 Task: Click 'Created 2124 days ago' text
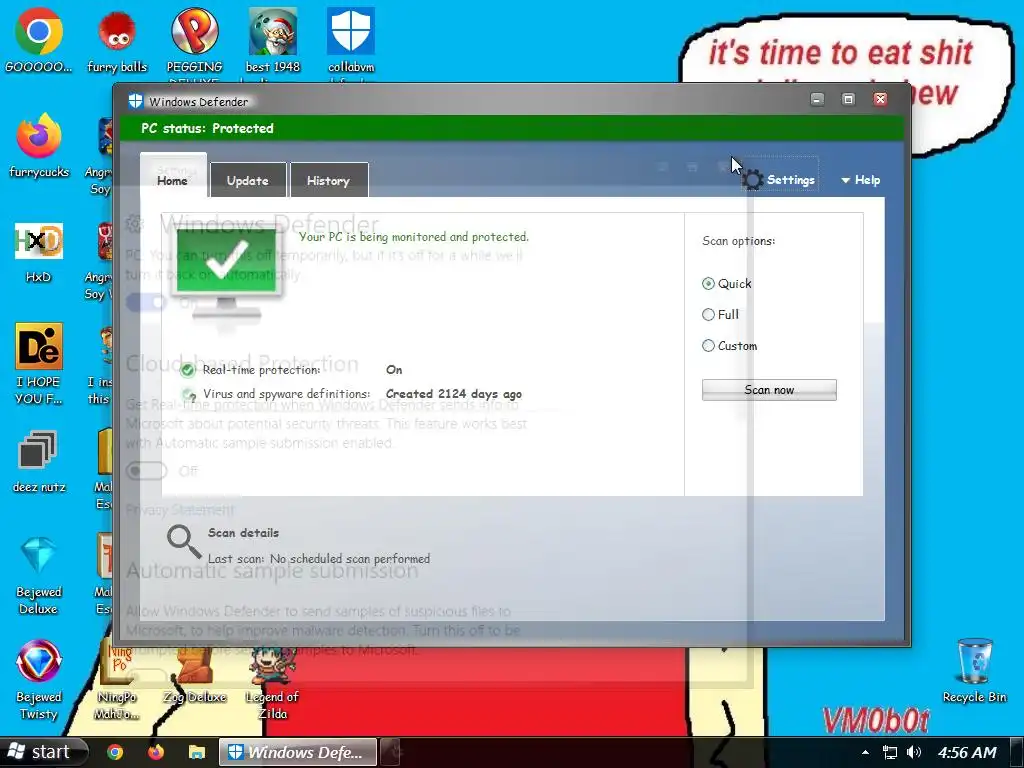point(453,394)
